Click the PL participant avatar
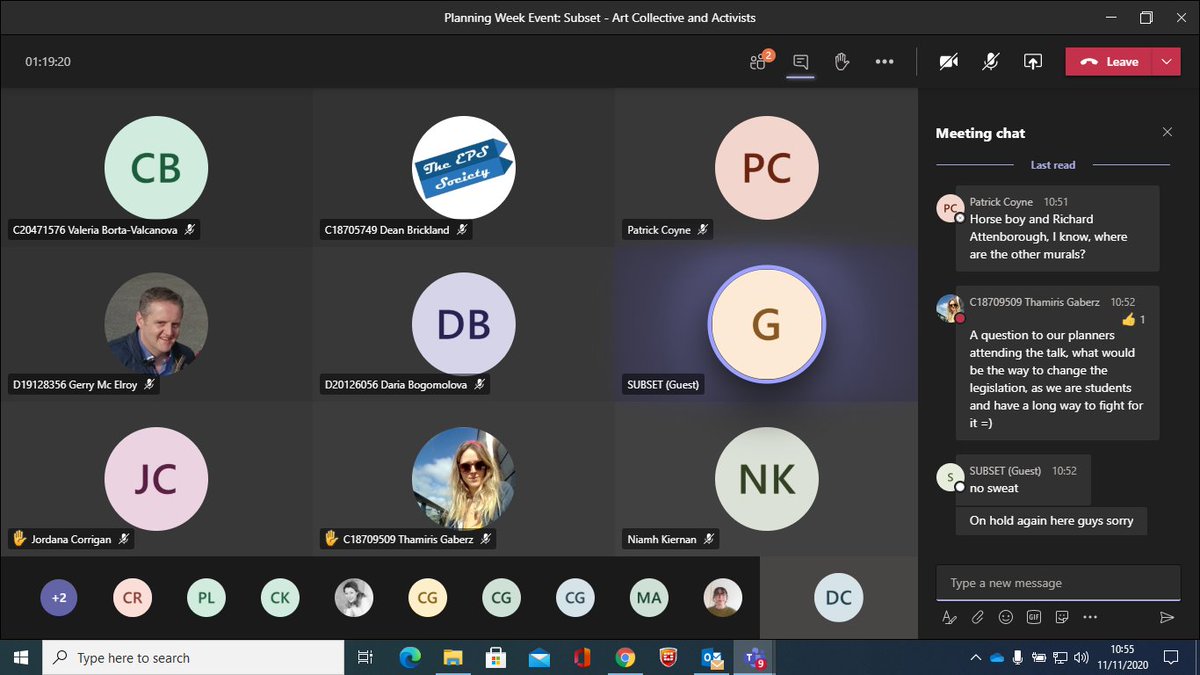 tap(206, 598)
